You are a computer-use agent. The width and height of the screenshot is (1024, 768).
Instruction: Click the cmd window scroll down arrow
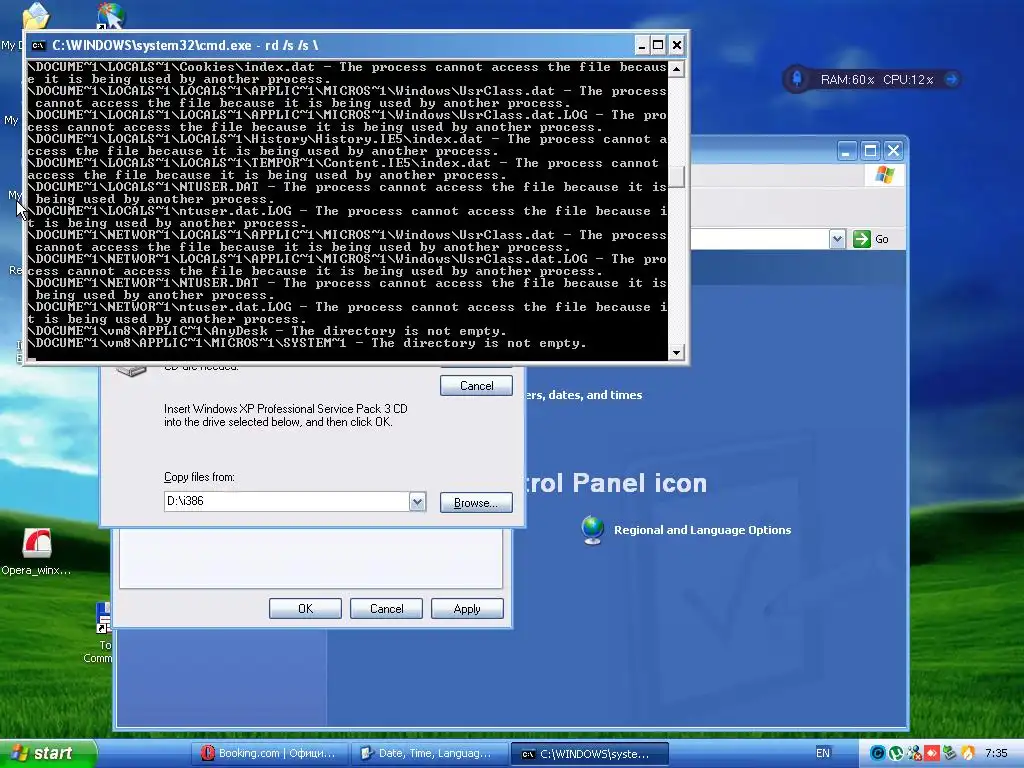[x=677, y=352]
